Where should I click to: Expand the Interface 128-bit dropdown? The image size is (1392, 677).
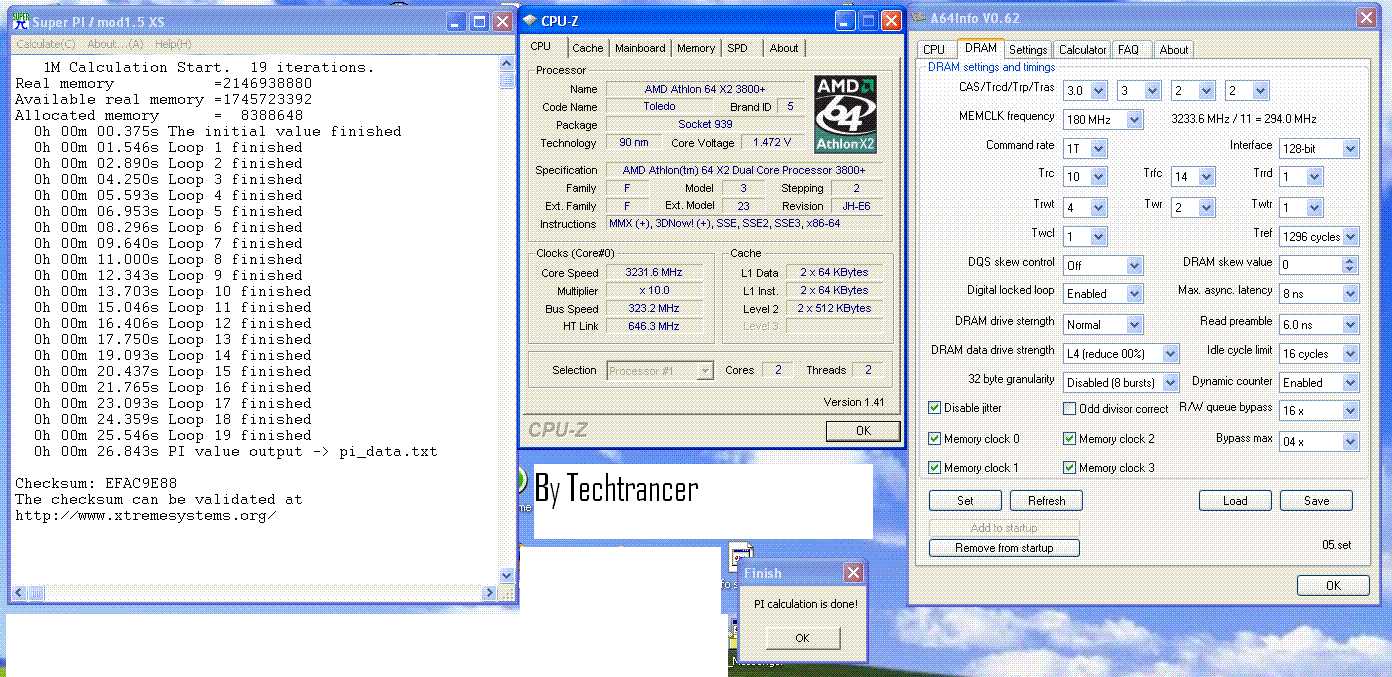click(1350, 149)
